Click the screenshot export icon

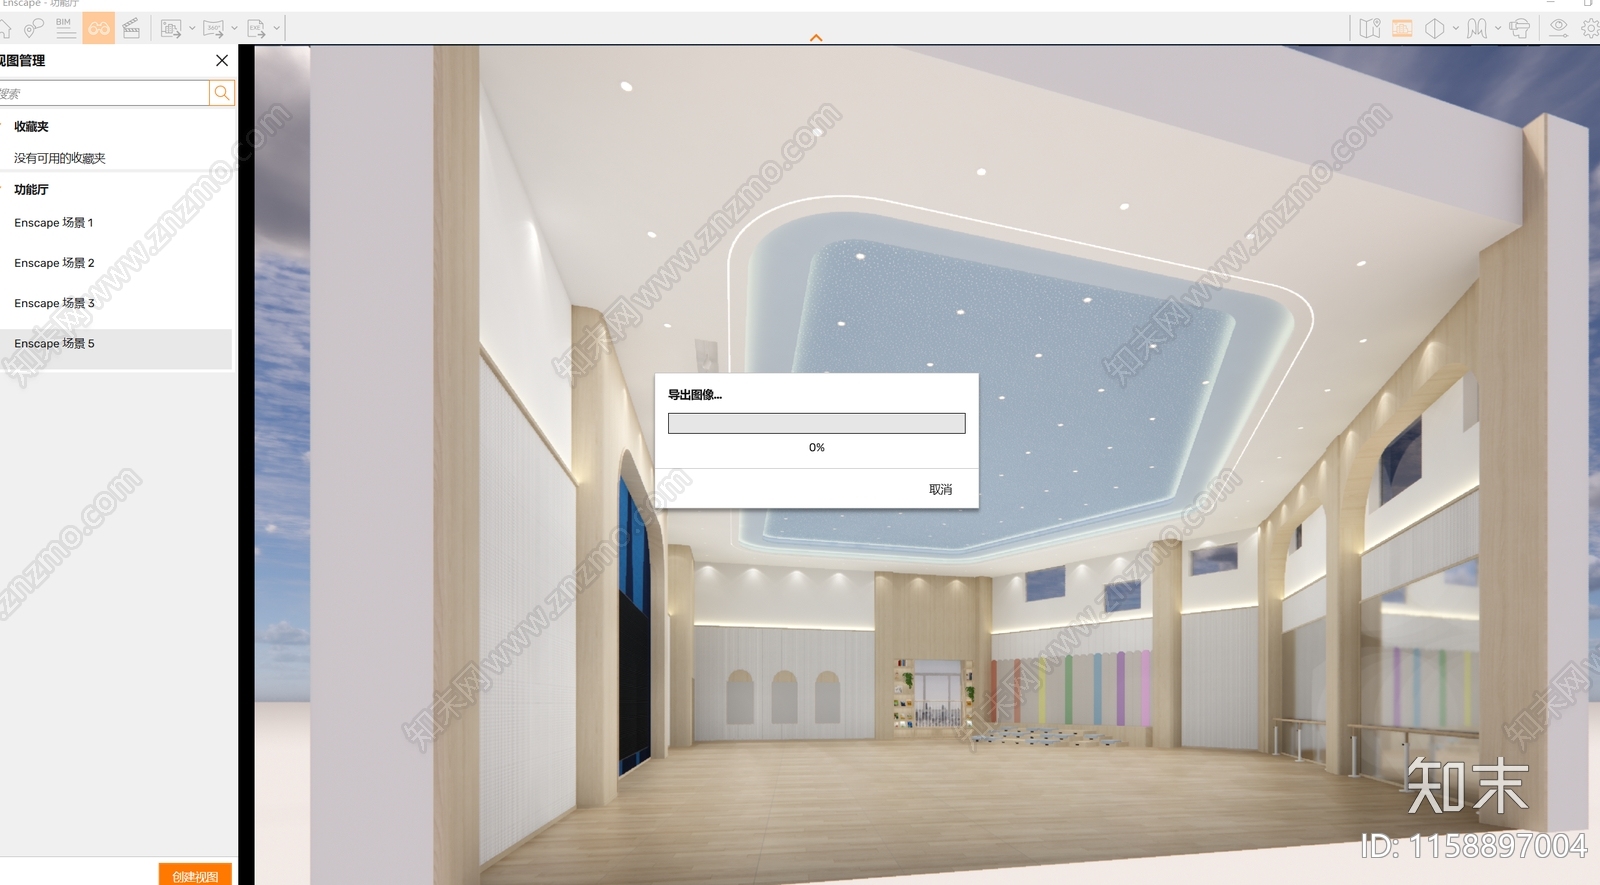point(171,29)
